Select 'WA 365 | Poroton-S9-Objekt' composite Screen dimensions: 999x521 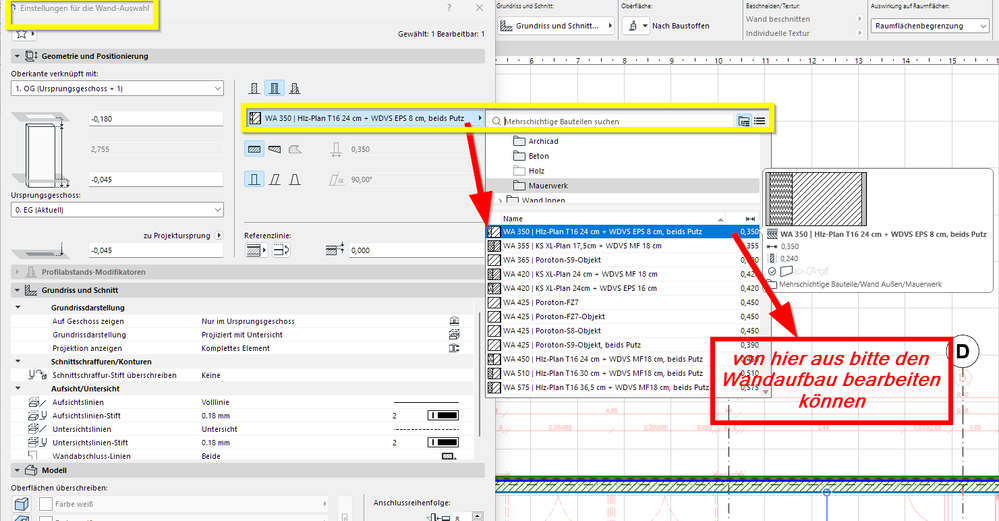pyautogui.click(x=624, y=260)
